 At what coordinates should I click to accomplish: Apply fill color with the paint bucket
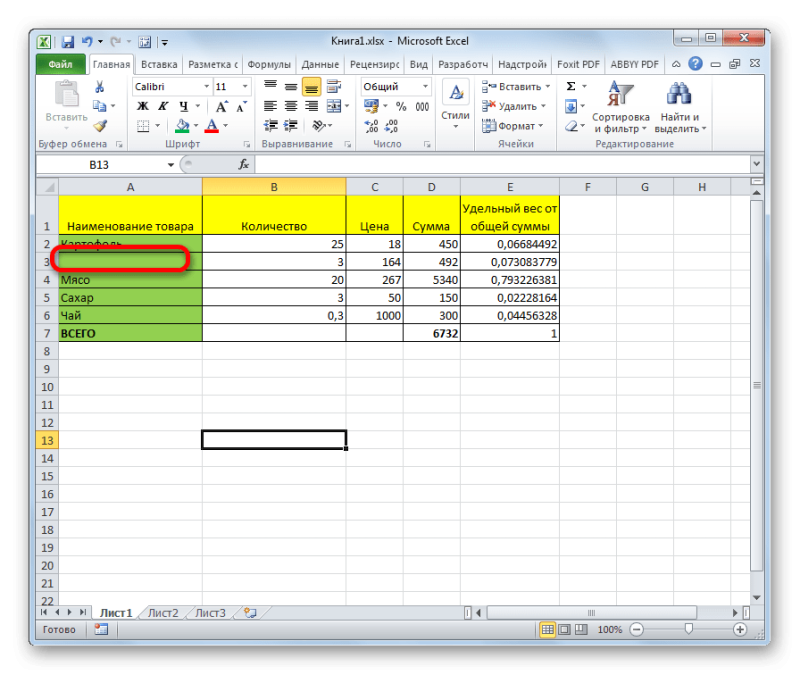pyautogui.click(x=182, y=126)
